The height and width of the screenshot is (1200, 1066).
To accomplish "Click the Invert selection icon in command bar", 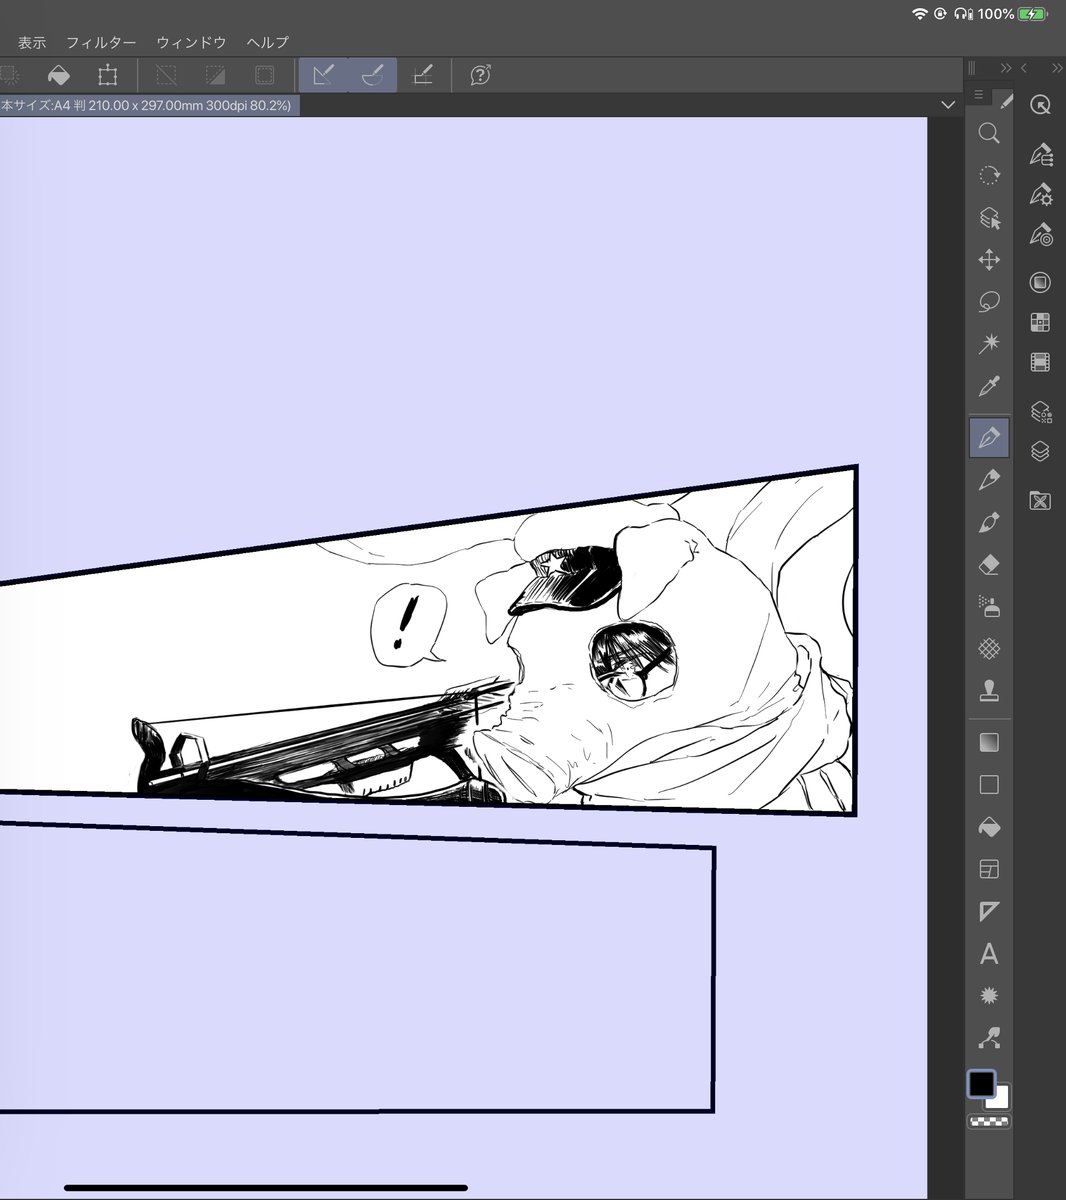I will click(215, 75).
